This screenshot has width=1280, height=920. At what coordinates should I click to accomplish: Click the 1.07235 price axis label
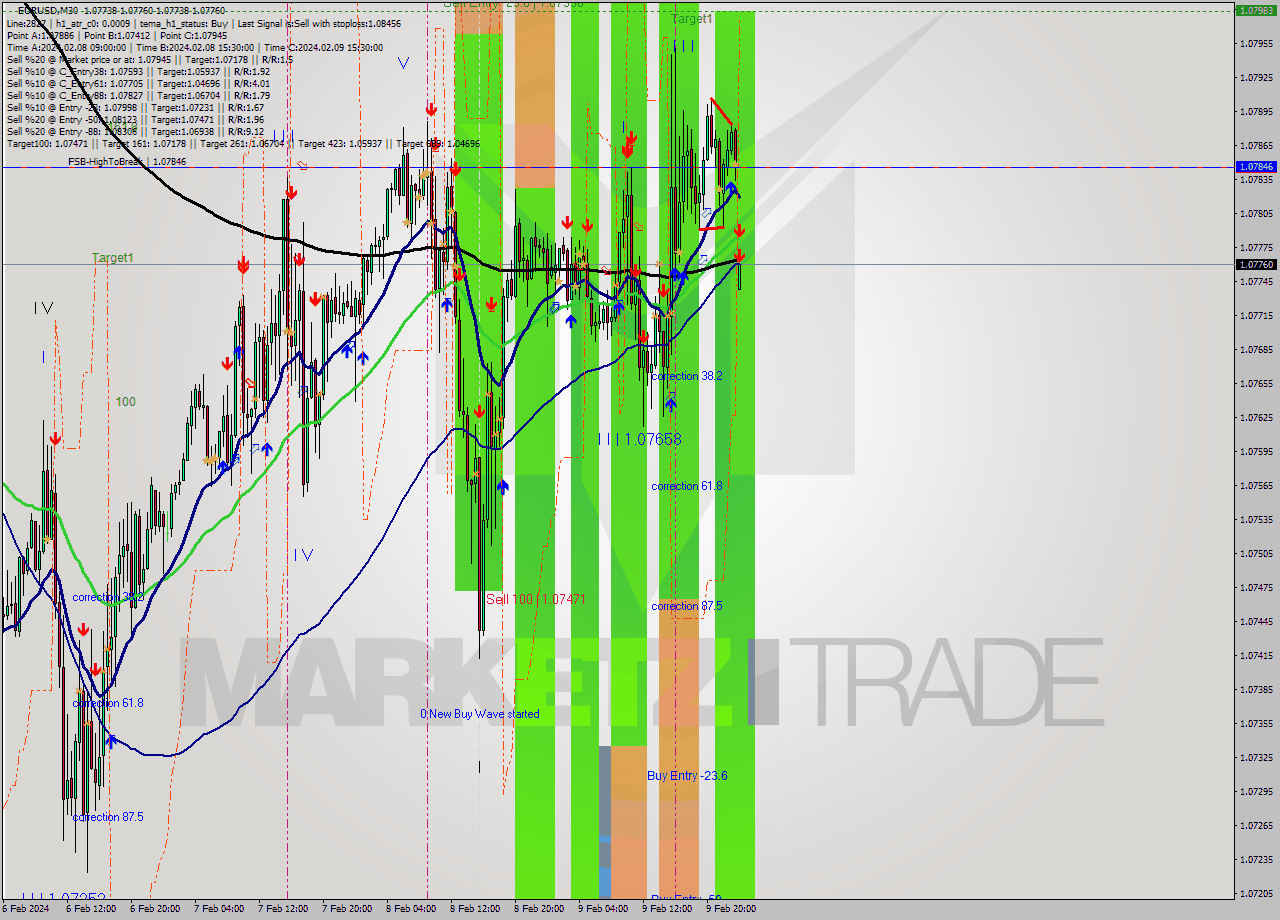coord(1256,859)
